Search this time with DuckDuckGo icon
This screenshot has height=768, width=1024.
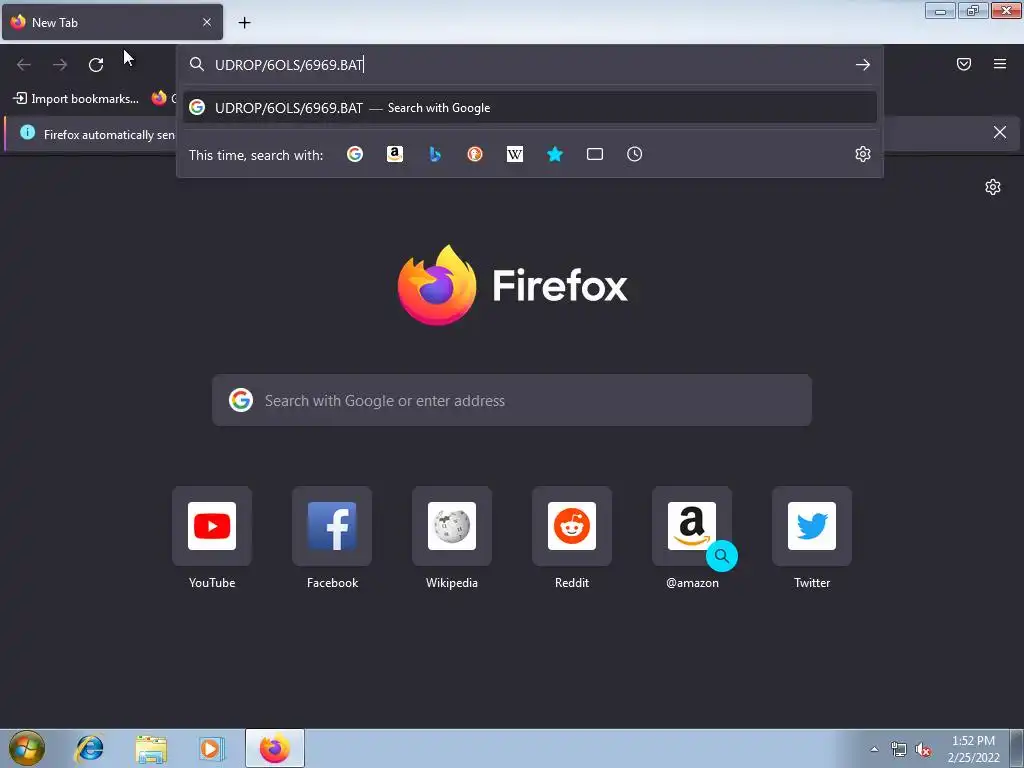pos(475,154)
